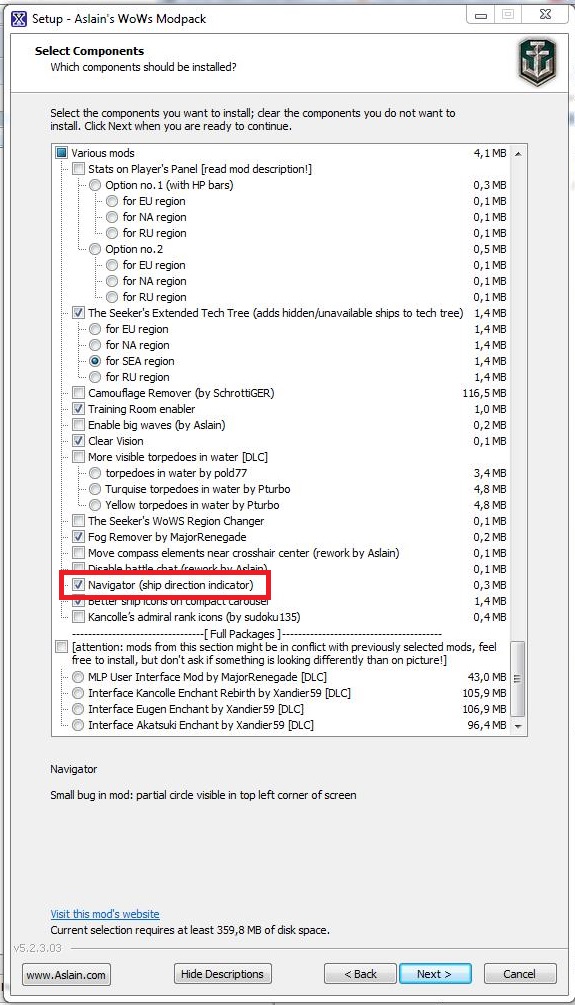575x1005 pixels.
Task: Select Turquise torpedoes in water by Pturbo
Action: pyautogui.click(x=96, y=490)
